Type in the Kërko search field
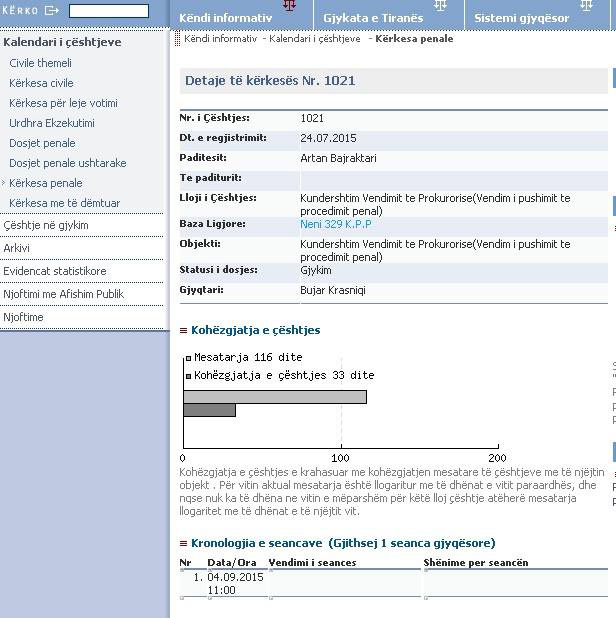 (108, 11)
